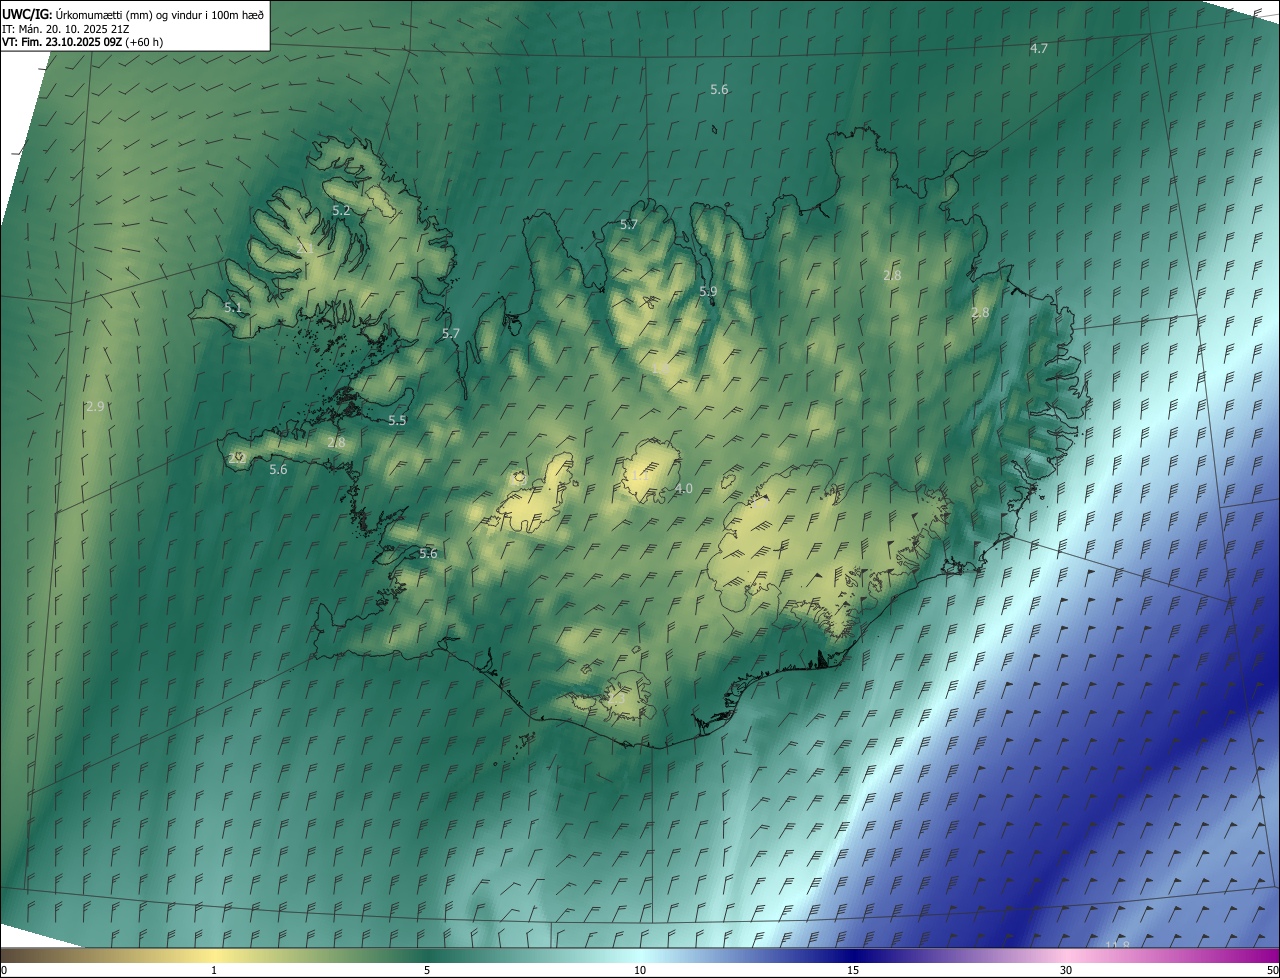This screenshot has height=978, width=1280.
Task: Click the 4.7 value label
Action: [x=1039, y=49]
